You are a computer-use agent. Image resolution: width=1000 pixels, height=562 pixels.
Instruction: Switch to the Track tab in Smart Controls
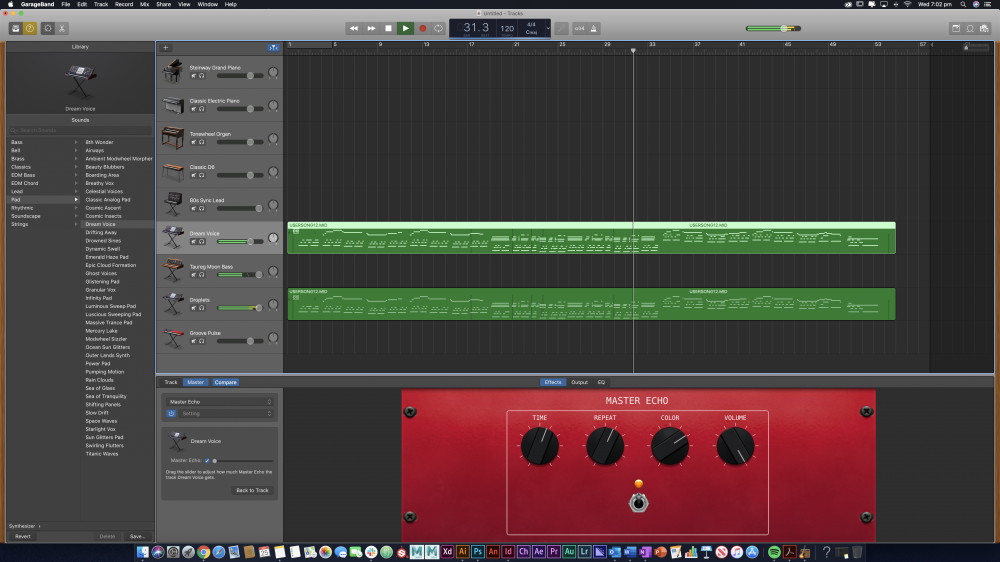pos(171,382)
